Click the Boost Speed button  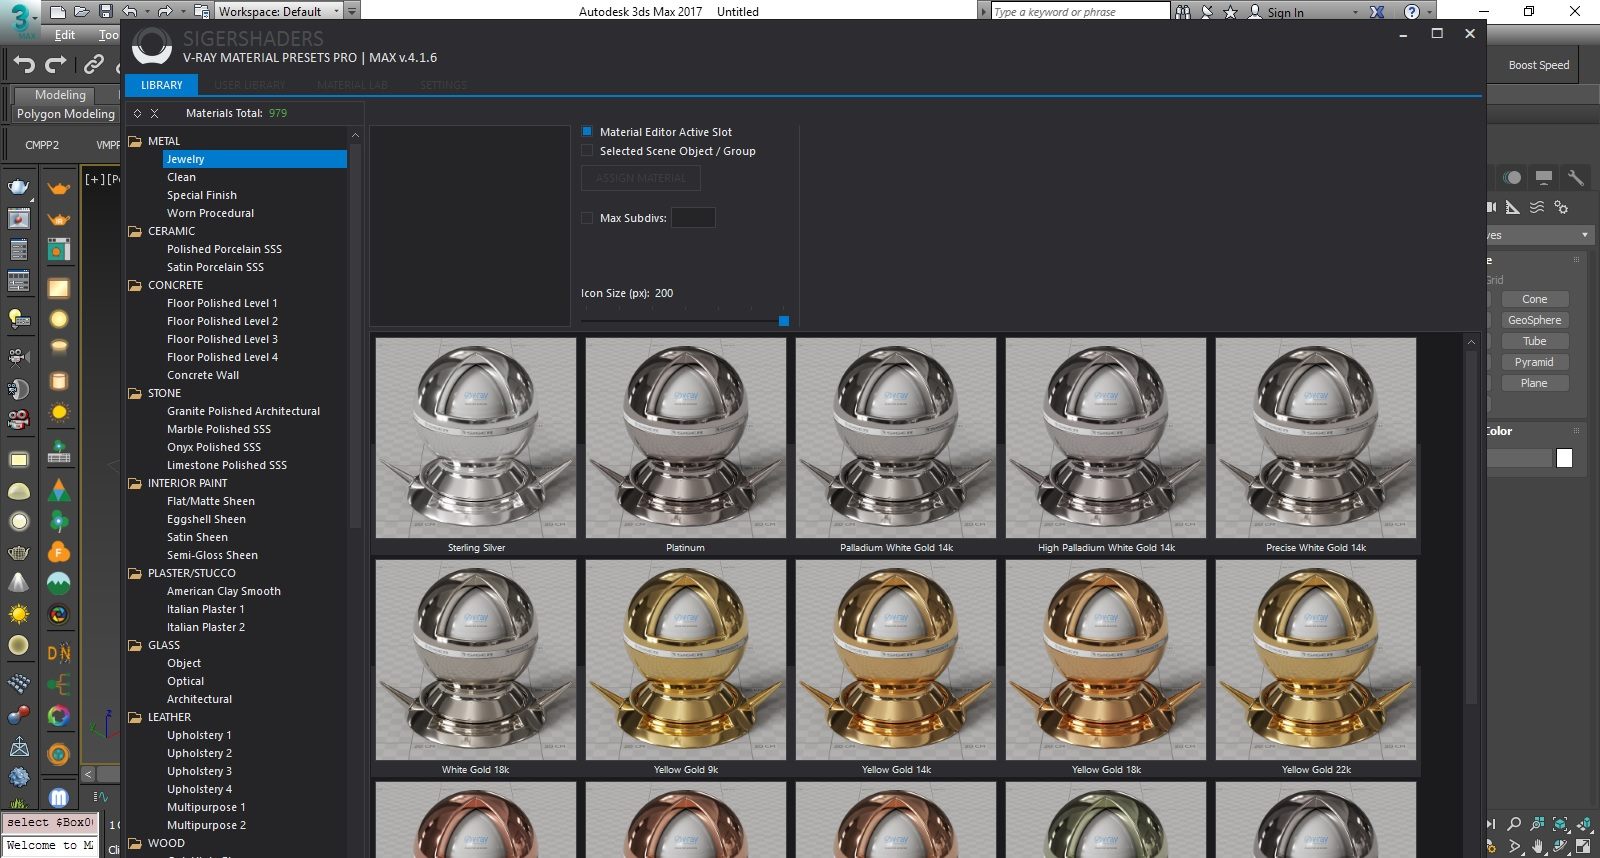[1539, 65]
